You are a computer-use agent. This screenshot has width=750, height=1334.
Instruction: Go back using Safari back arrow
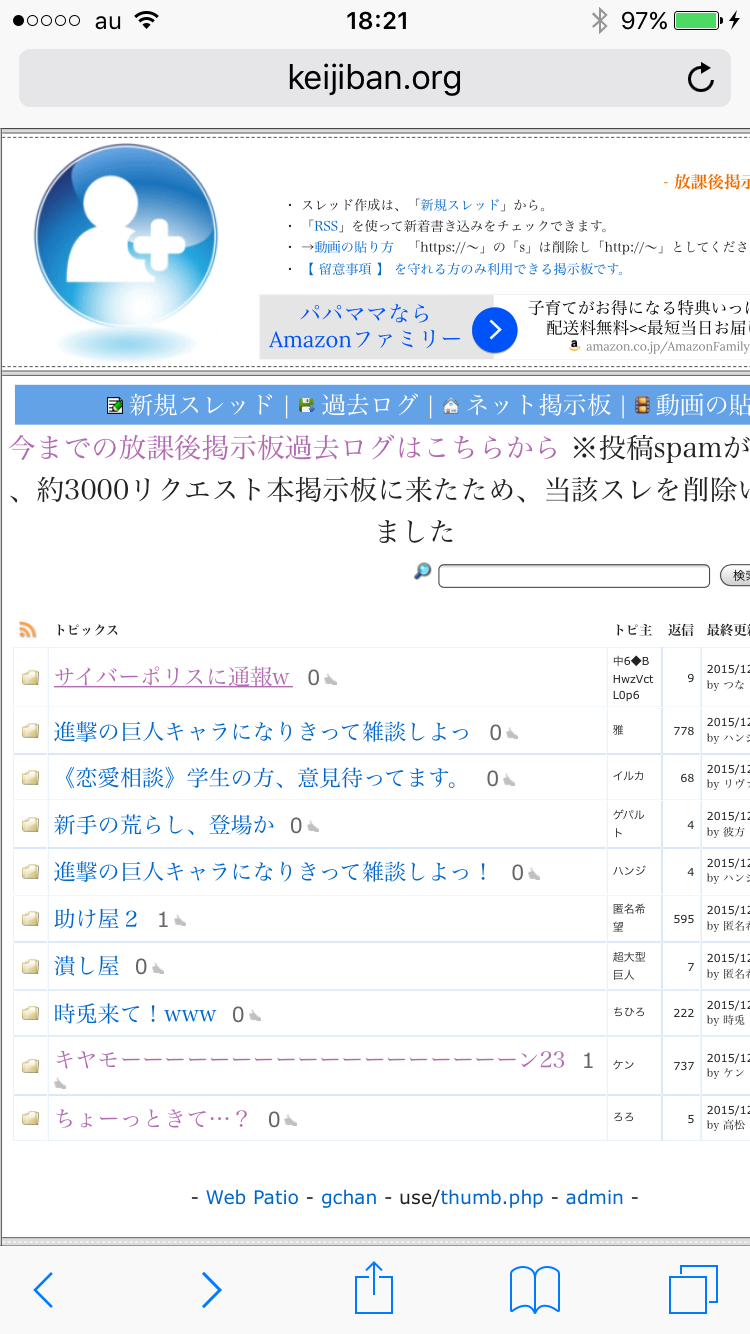point(43,1290)
